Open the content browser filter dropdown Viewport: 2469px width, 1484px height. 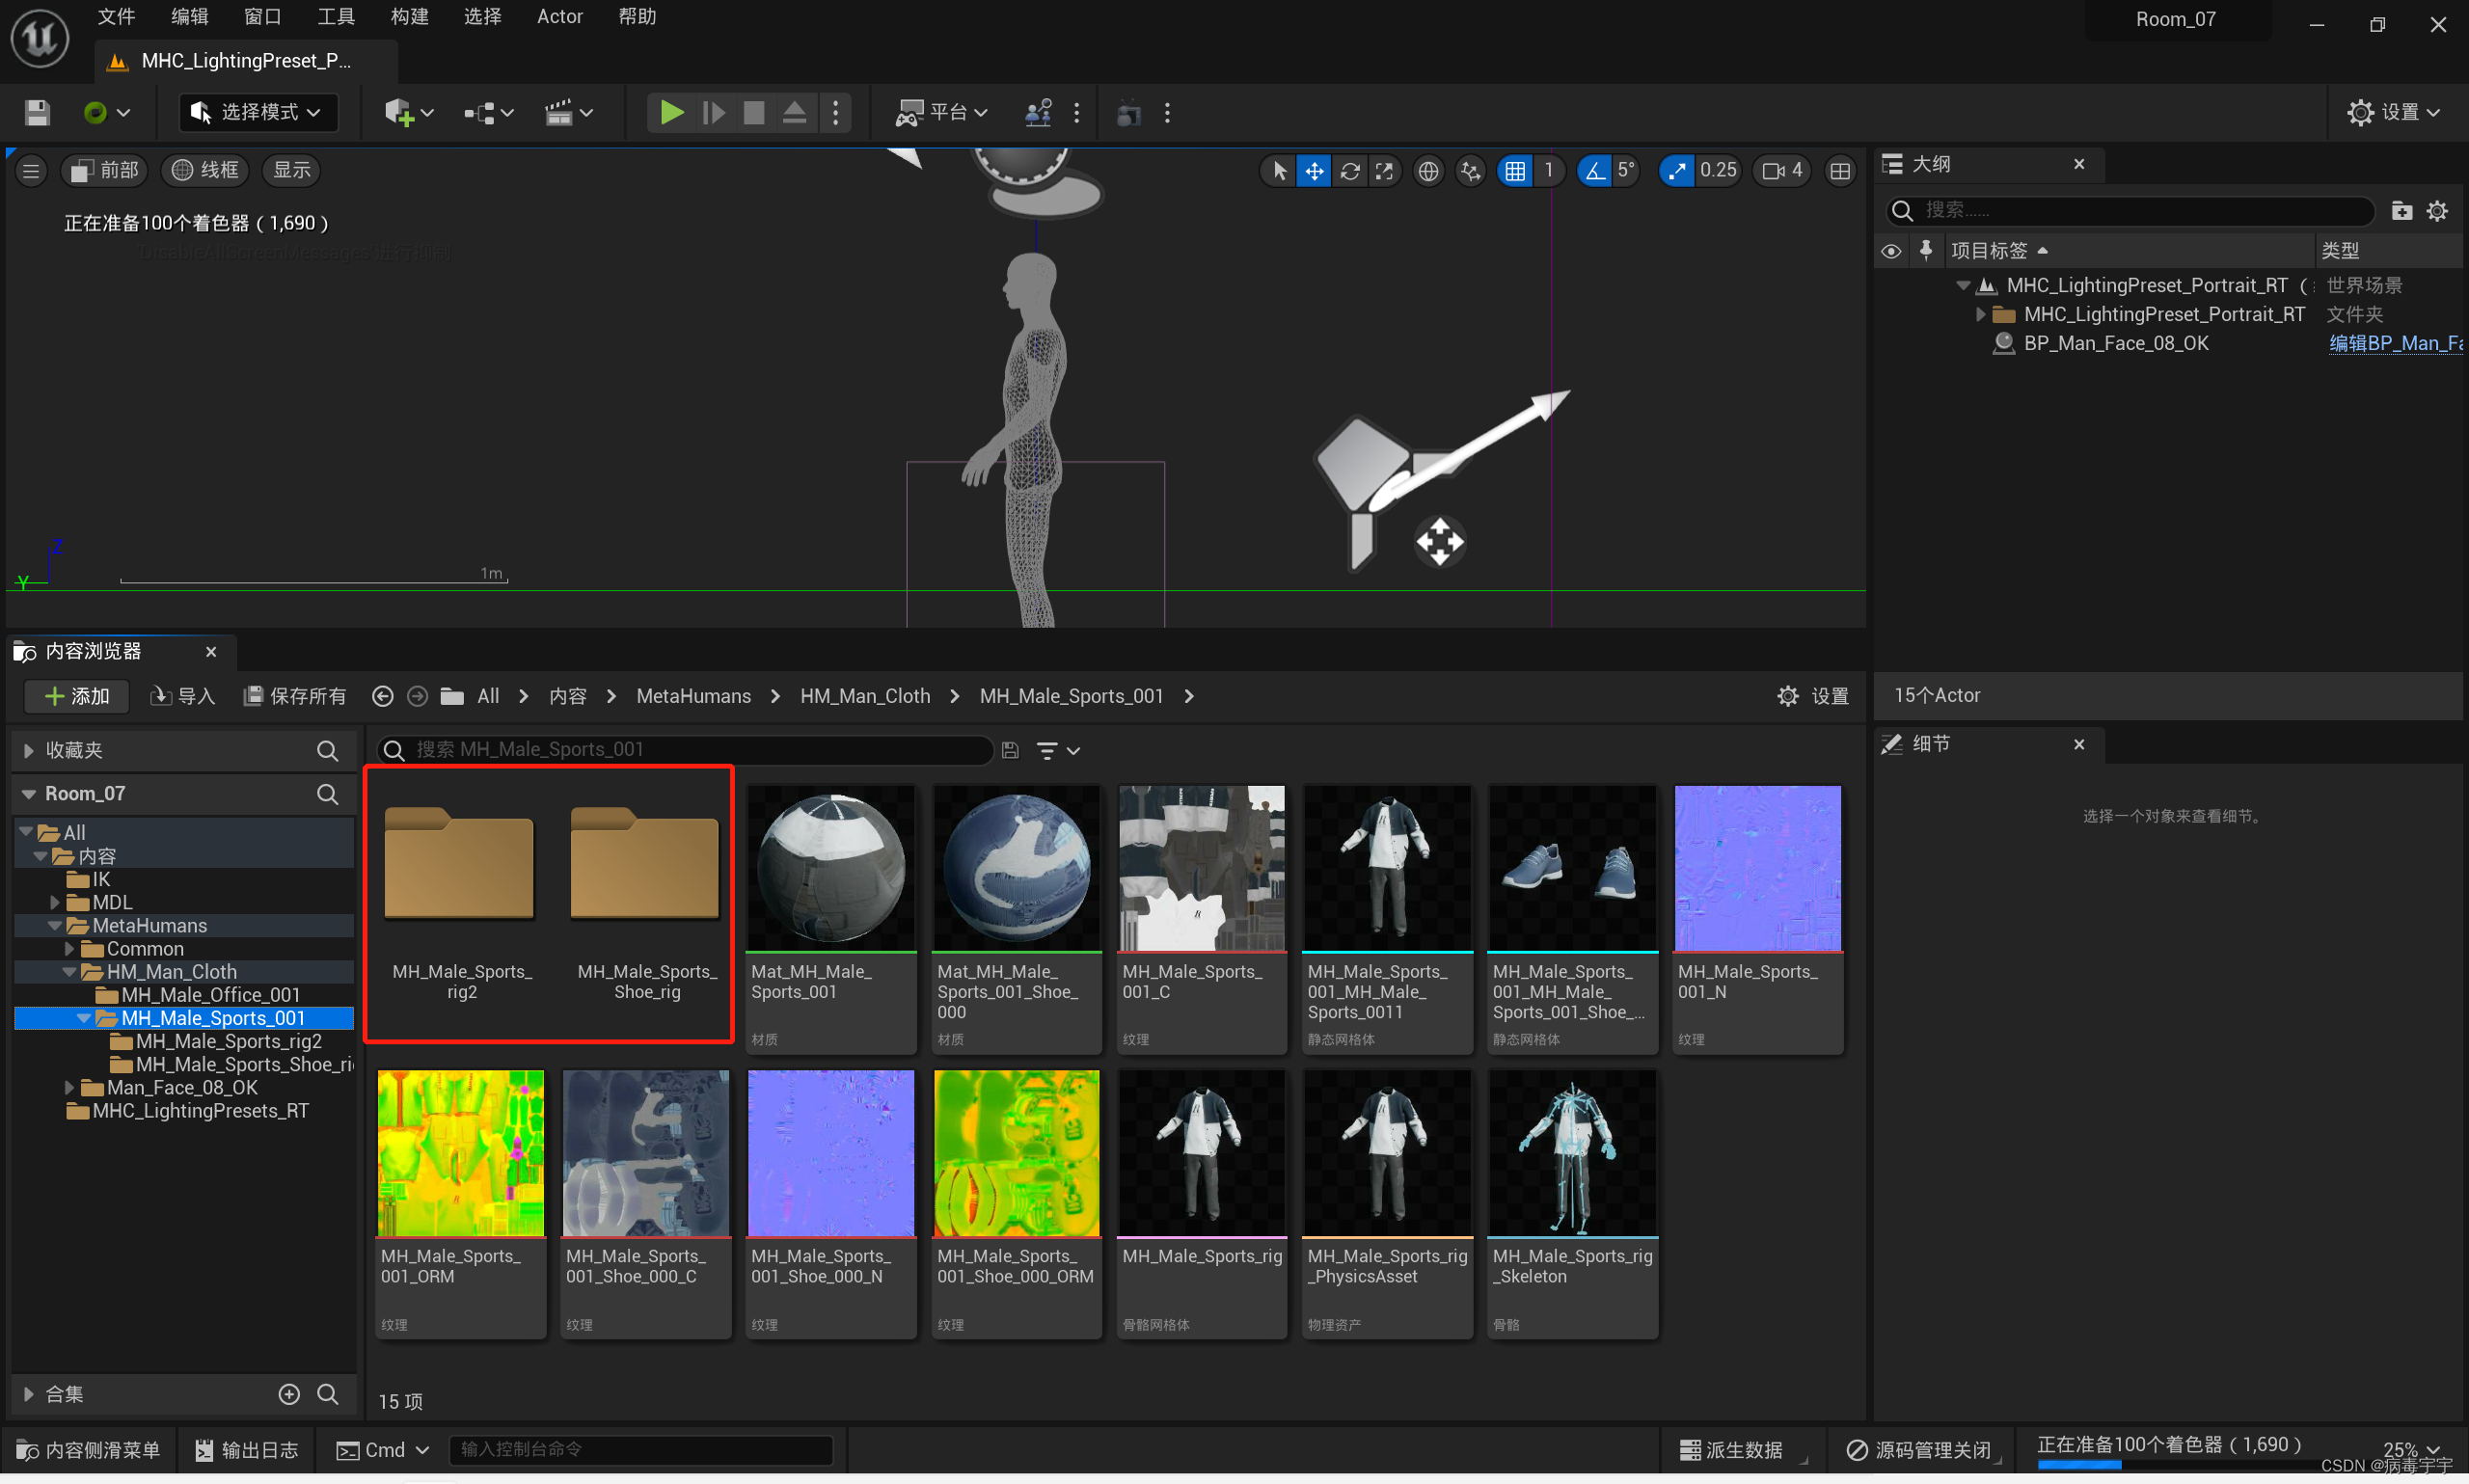point(1056,750)
